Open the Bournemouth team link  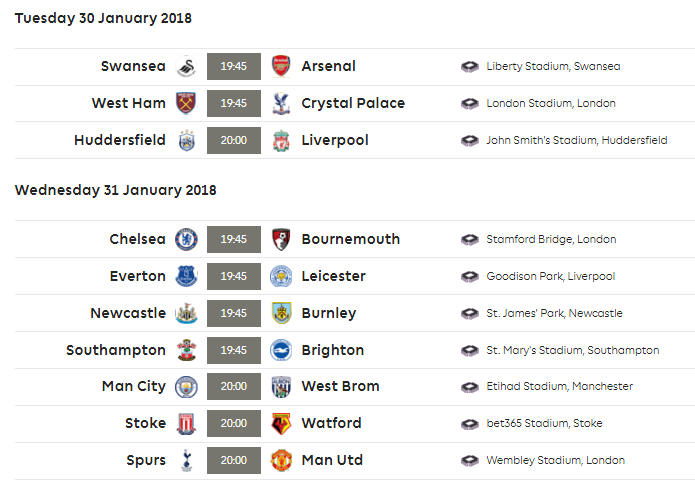[351, 239]
